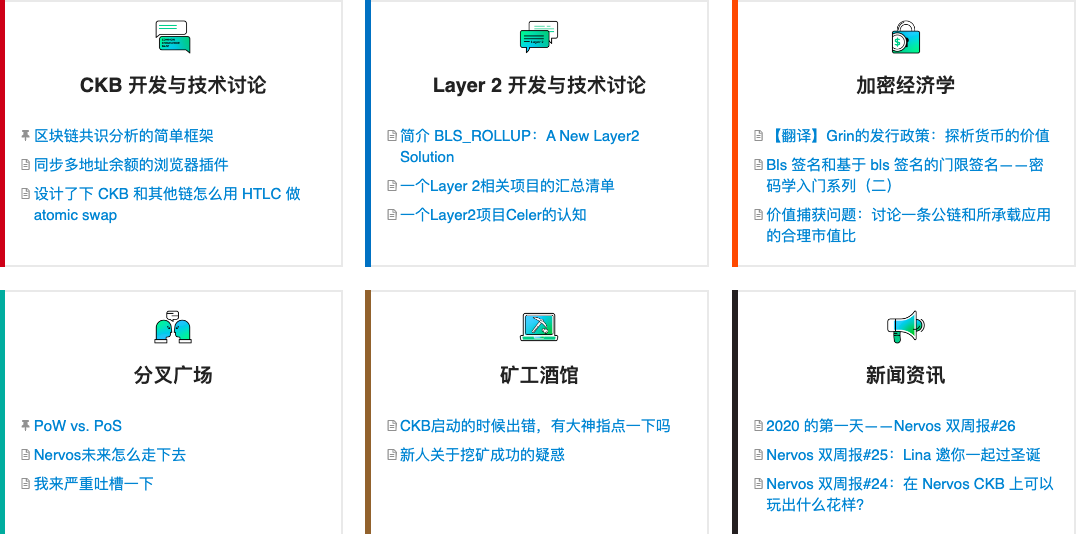Screen dimensions: 1078x534
Task: Click the 新闻资讯 megaphone icon
Action: [905, 327]
